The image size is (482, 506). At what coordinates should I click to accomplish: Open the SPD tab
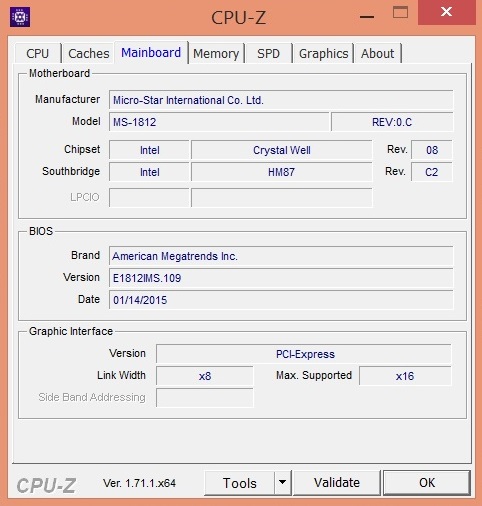coord(268,53)
